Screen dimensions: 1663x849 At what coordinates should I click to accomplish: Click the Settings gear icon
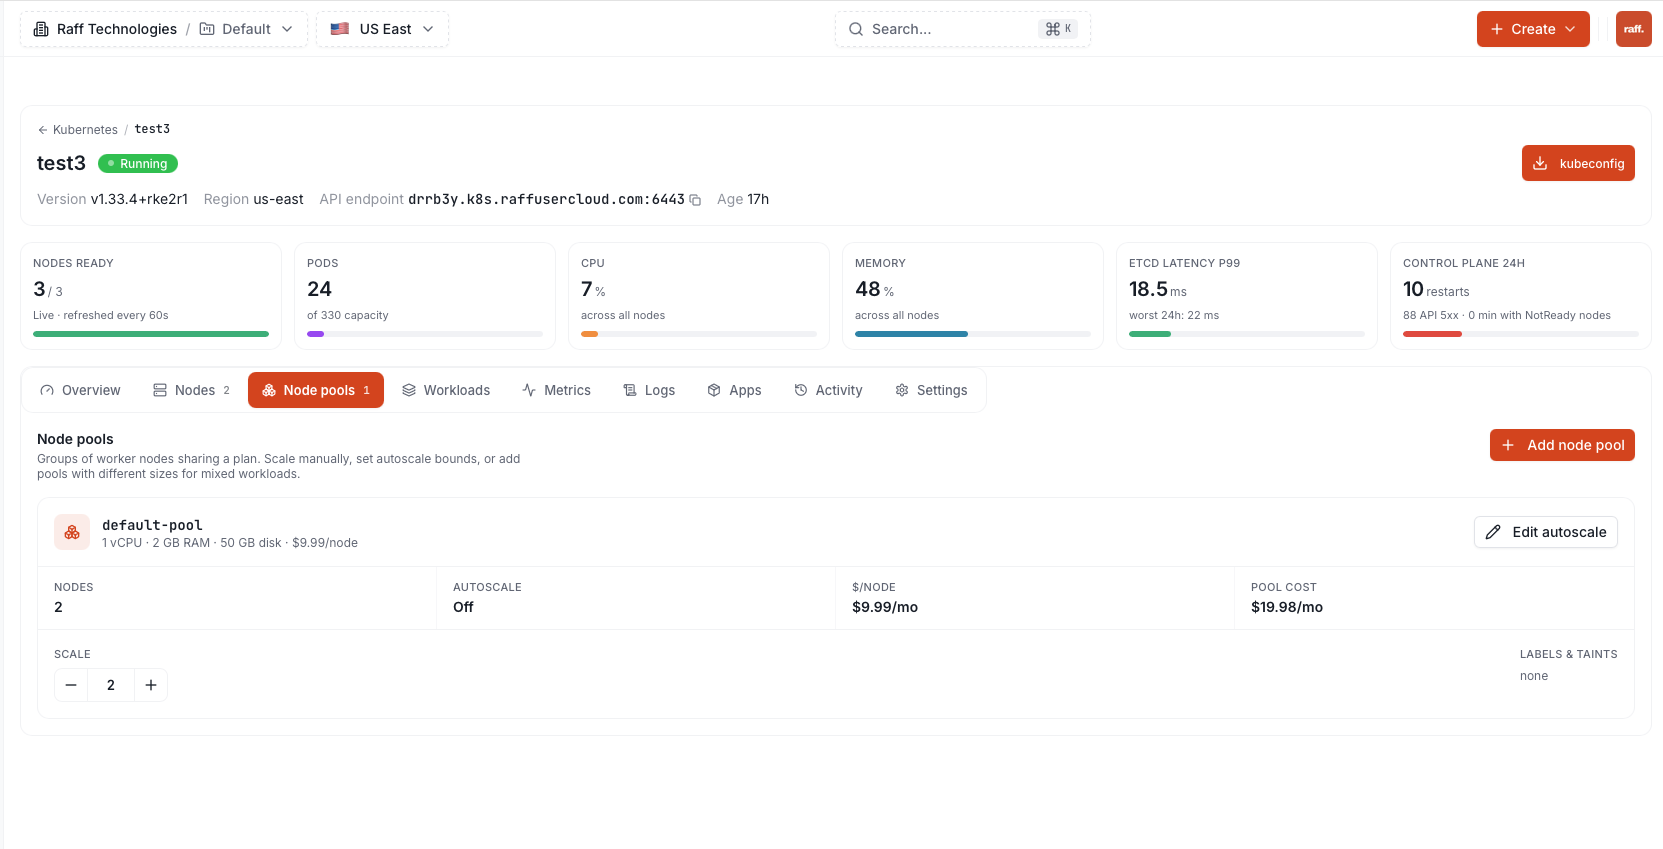[902, 390]
